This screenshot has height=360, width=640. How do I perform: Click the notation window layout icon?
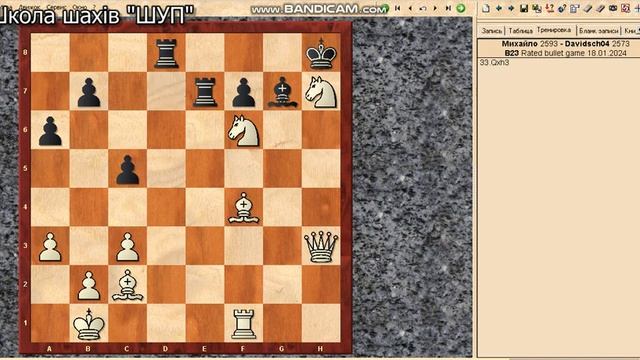tap(575, 8)
